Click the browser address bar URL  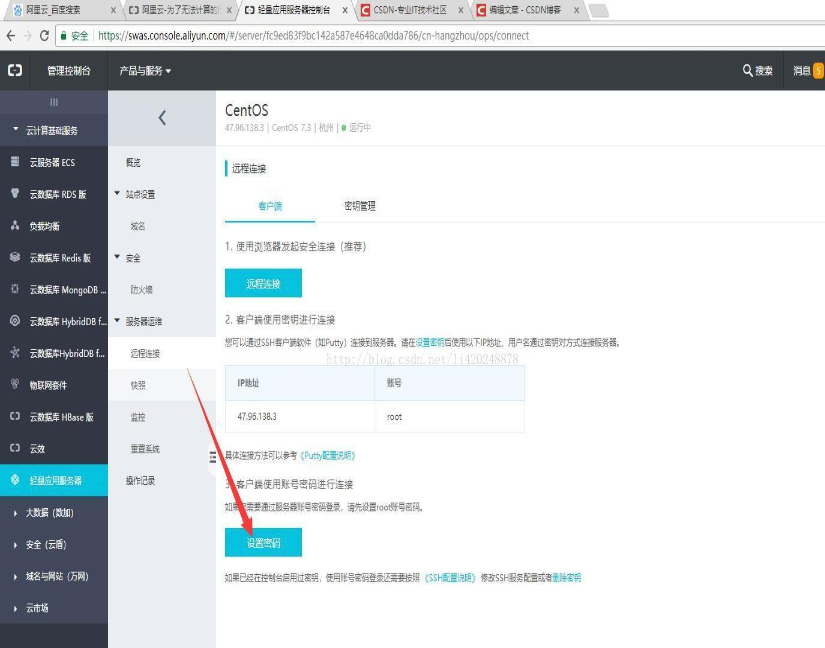tap(314, 36)
